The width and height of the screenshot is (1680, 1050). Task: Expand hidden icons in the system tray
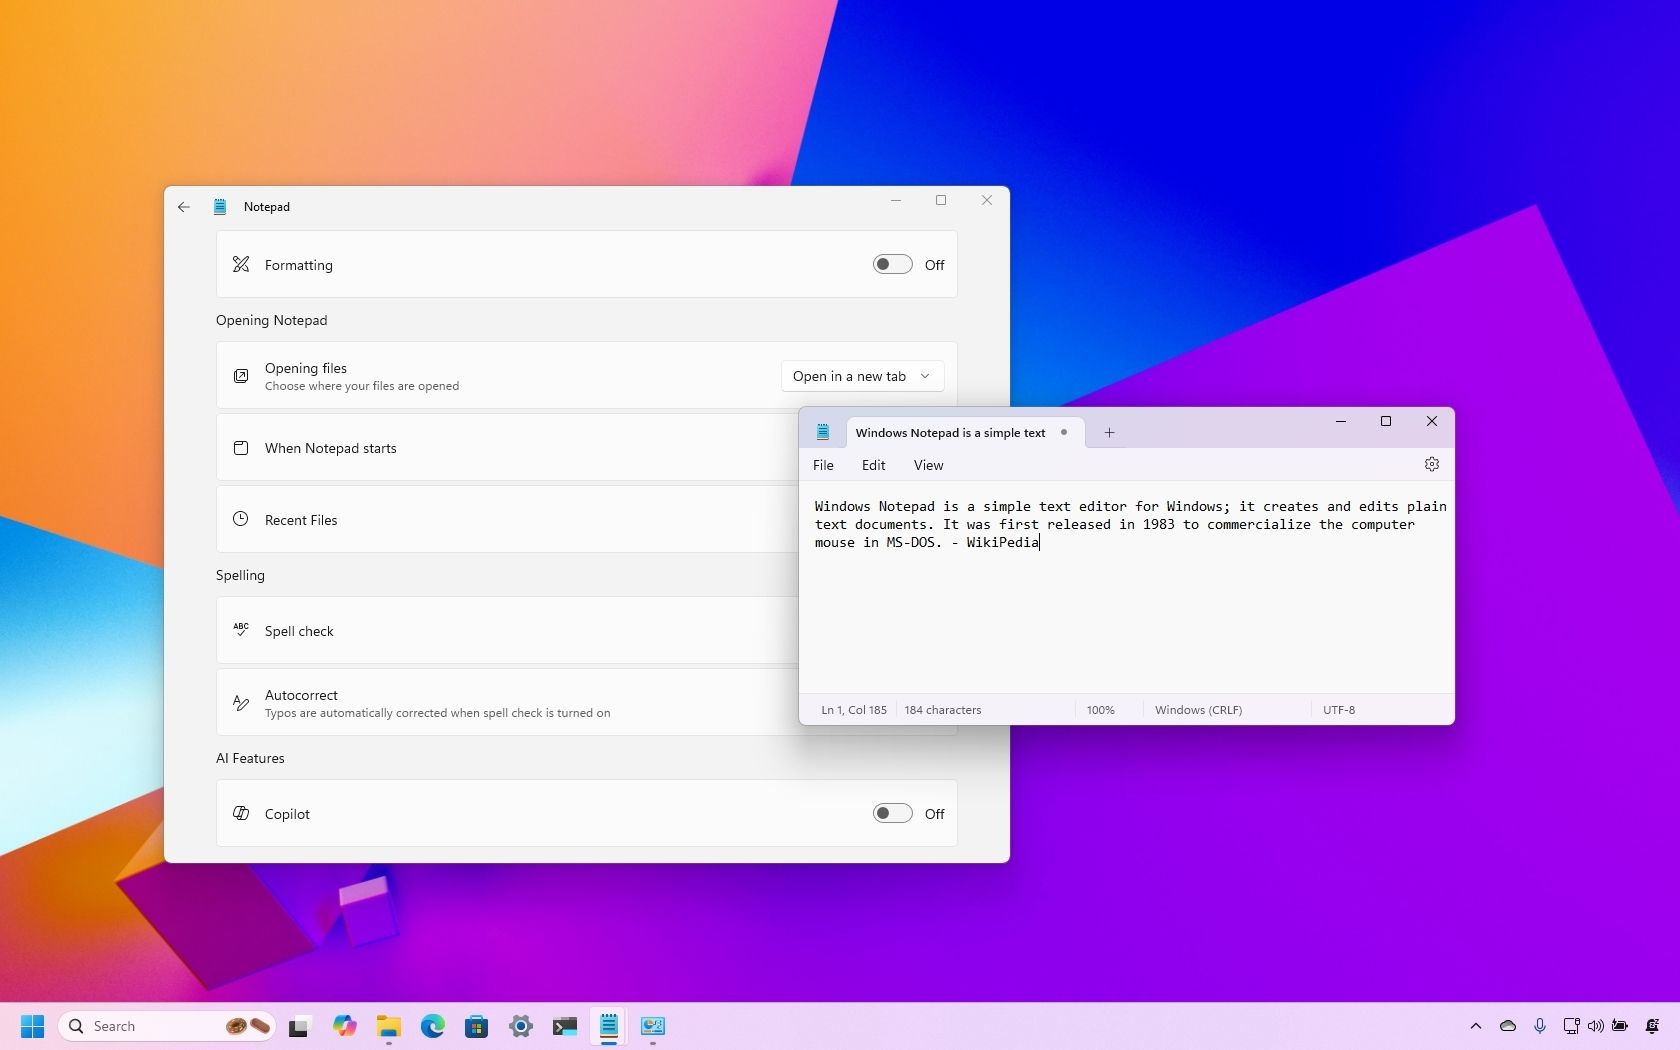[1476, 1026]
